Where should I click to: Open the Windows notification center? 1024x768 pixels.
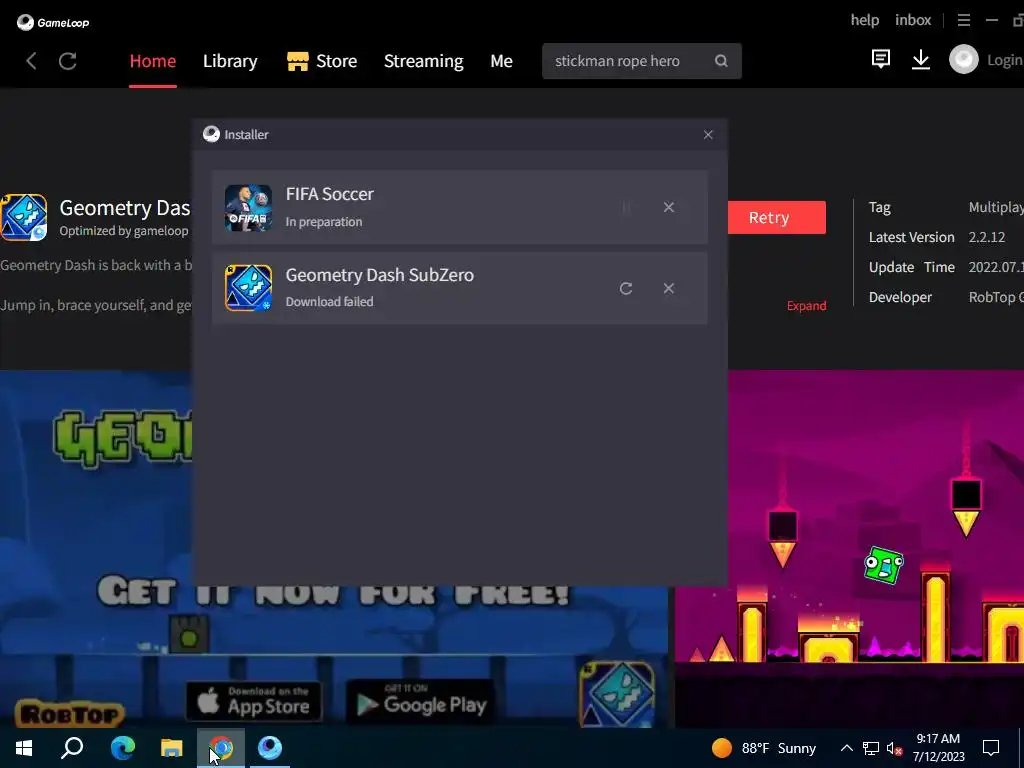click(x=991, y=748)
